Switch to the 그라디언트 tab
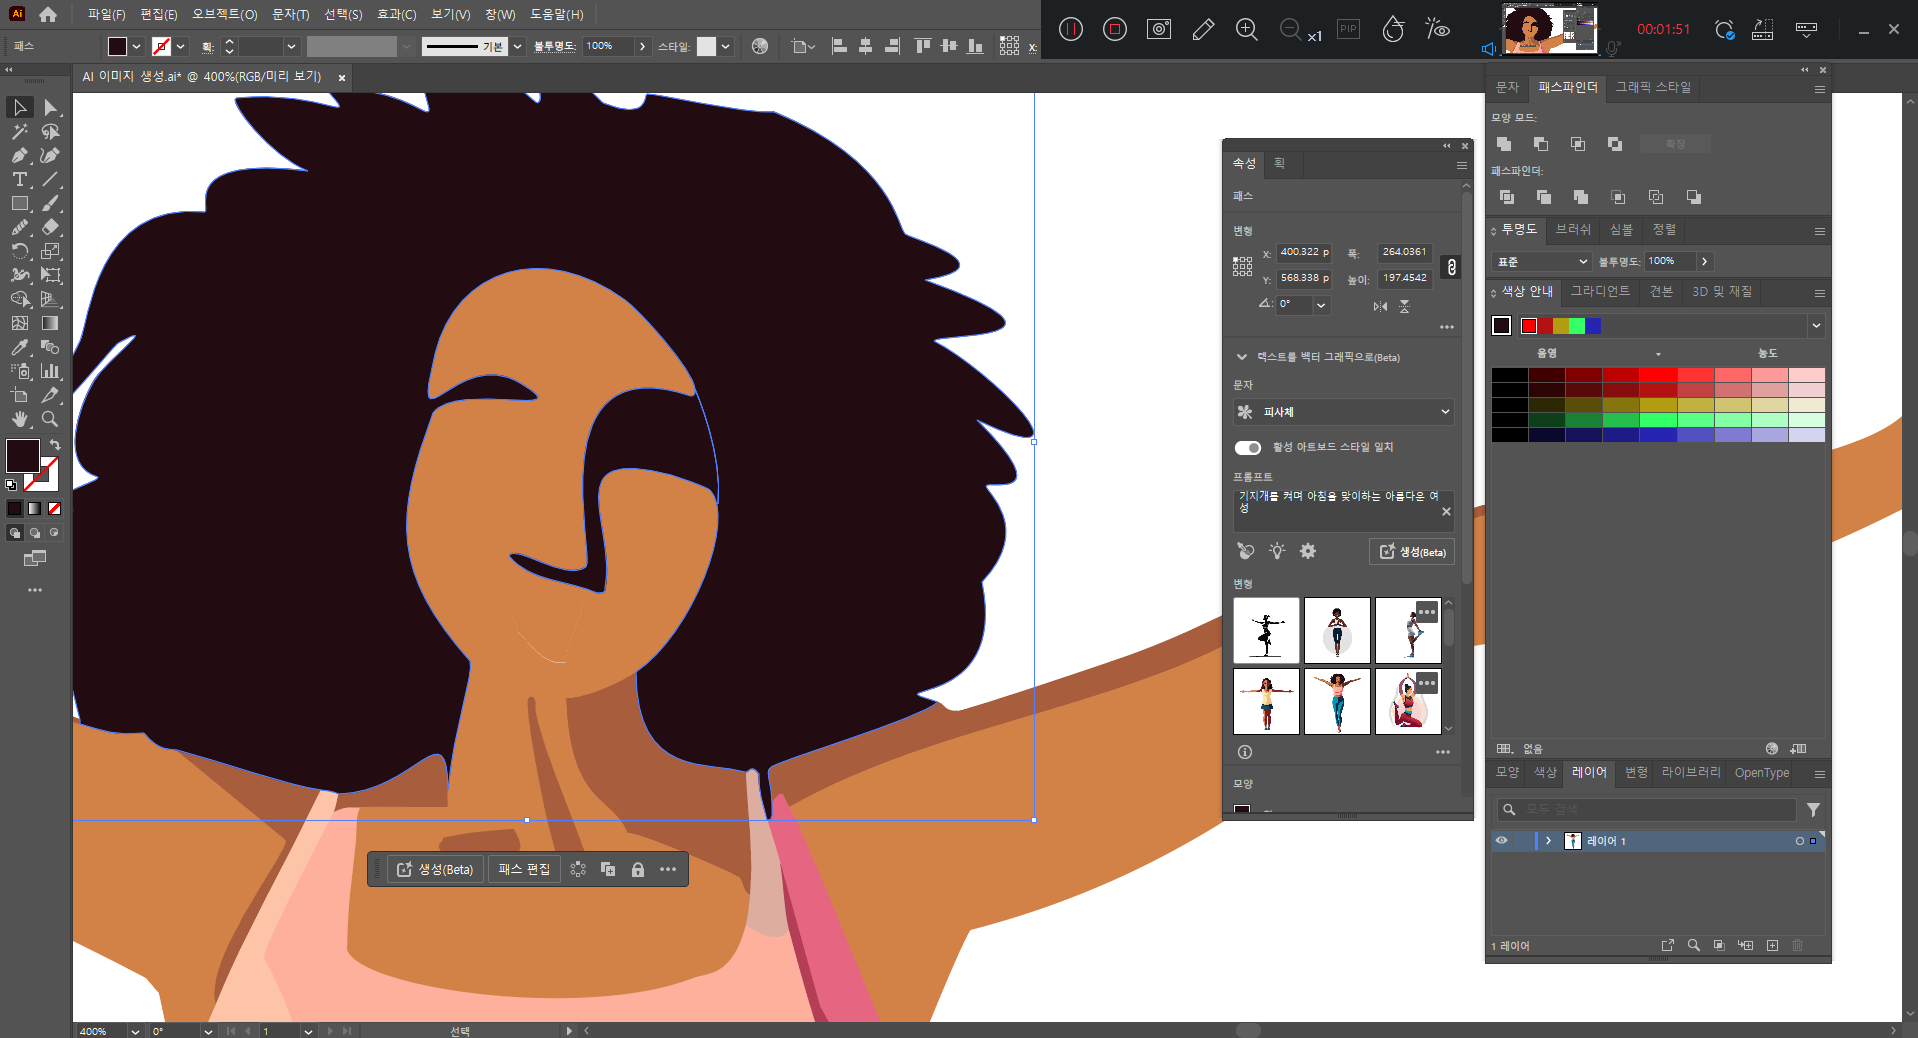This screenshot has width=1918, height=1038. (x=1599, y=291)
